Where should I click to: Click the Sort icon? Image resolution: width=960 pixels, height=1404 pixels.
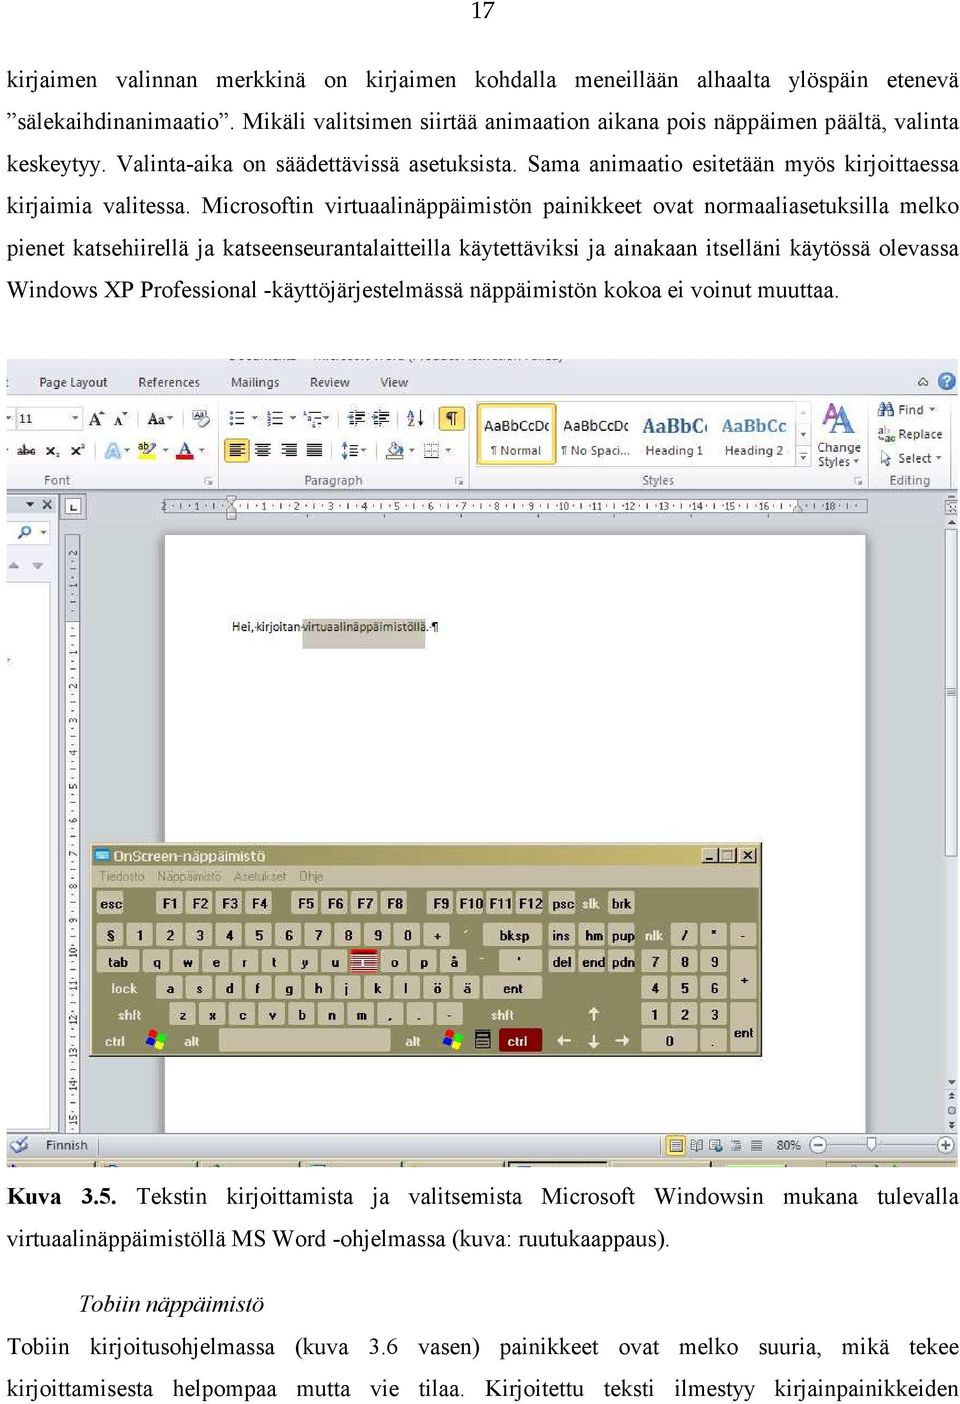415,418
